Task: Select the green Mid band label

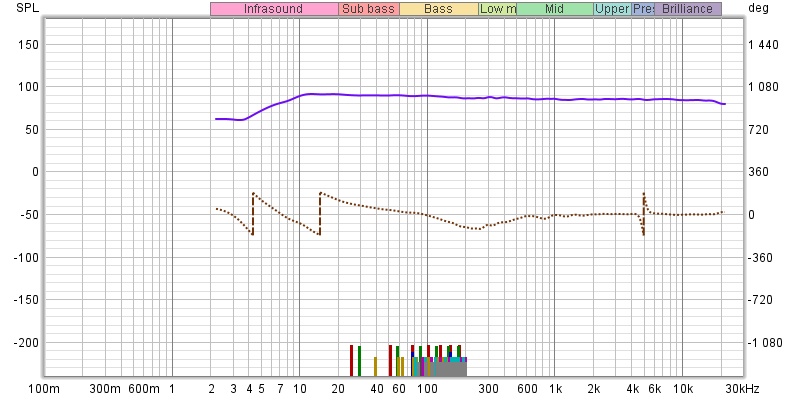Action: (555, 9)
